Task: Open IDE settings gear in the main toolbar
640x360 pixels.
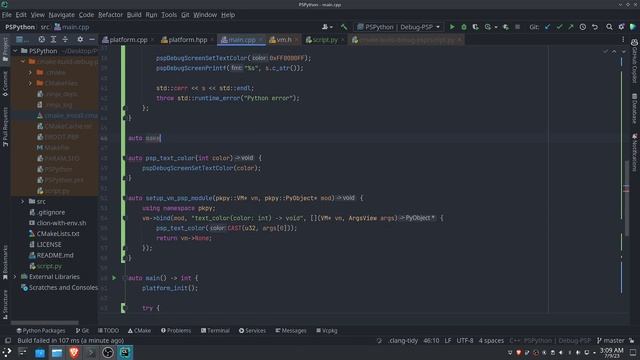Action: (x=621, y=27)
